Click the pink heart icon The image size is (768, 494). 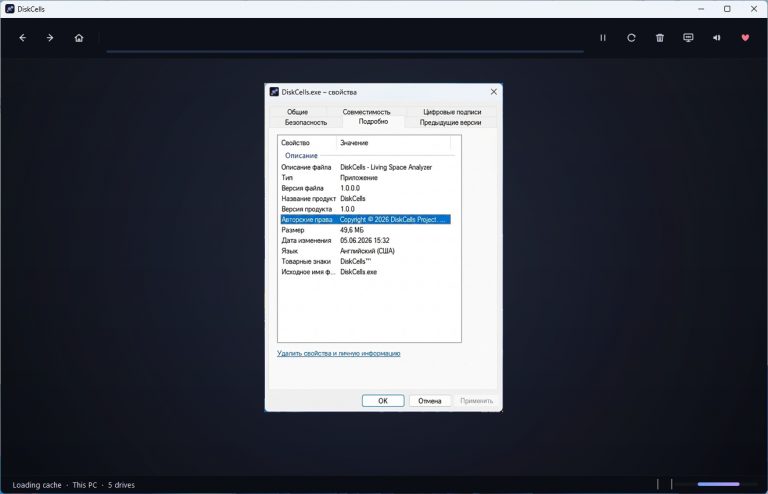click(745, 38)
